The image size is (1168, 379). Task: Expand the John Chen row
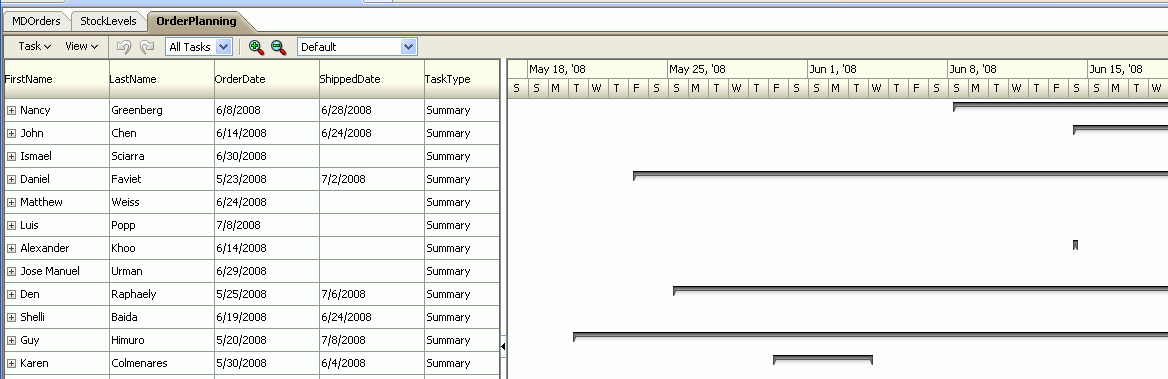[11, 133]
